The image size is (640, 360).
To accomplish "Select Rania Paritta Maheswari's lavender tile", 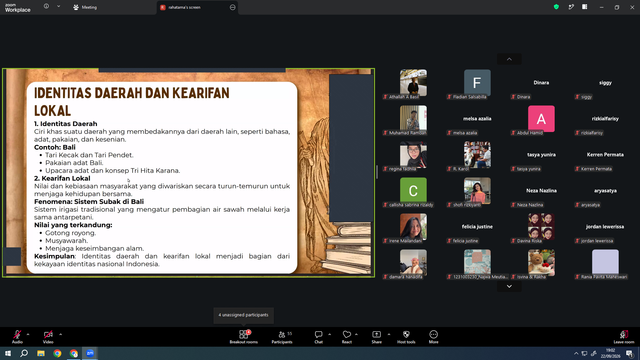I will tap(605, 262).
